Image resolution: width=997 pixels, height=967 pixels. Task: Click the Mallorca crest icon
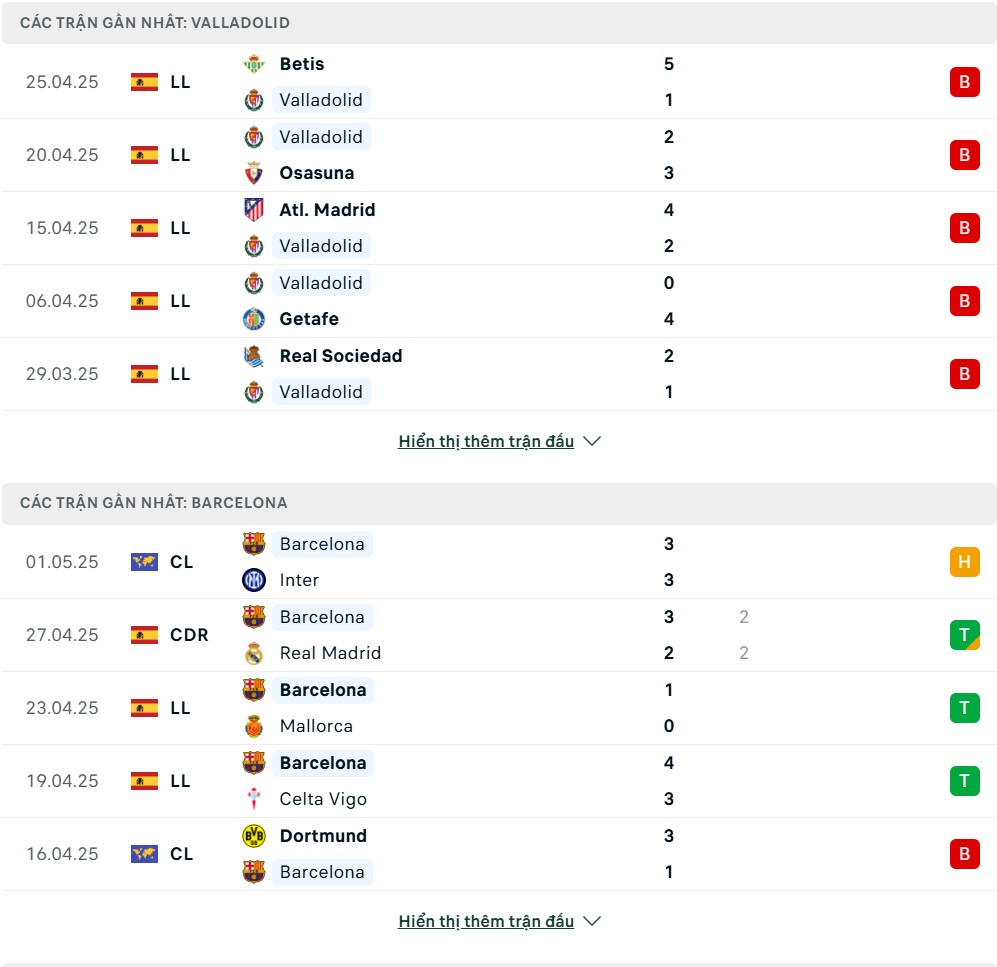click(x=254, y=726)
